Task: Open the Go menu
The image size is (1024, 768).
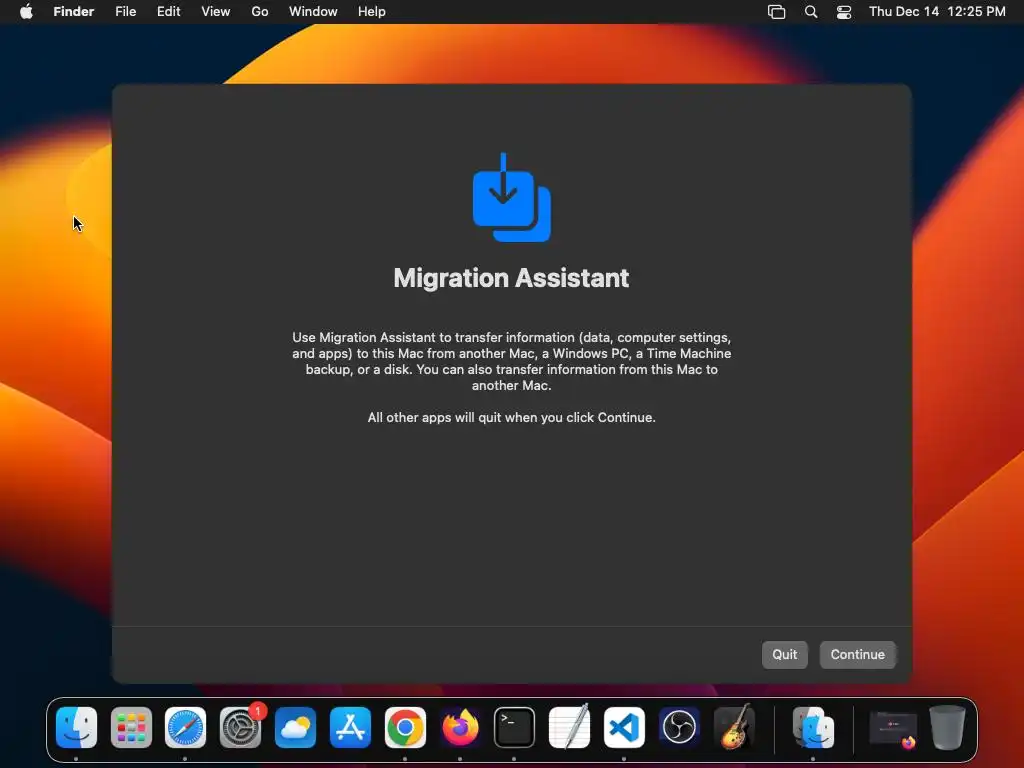Action: pos(260,12)
